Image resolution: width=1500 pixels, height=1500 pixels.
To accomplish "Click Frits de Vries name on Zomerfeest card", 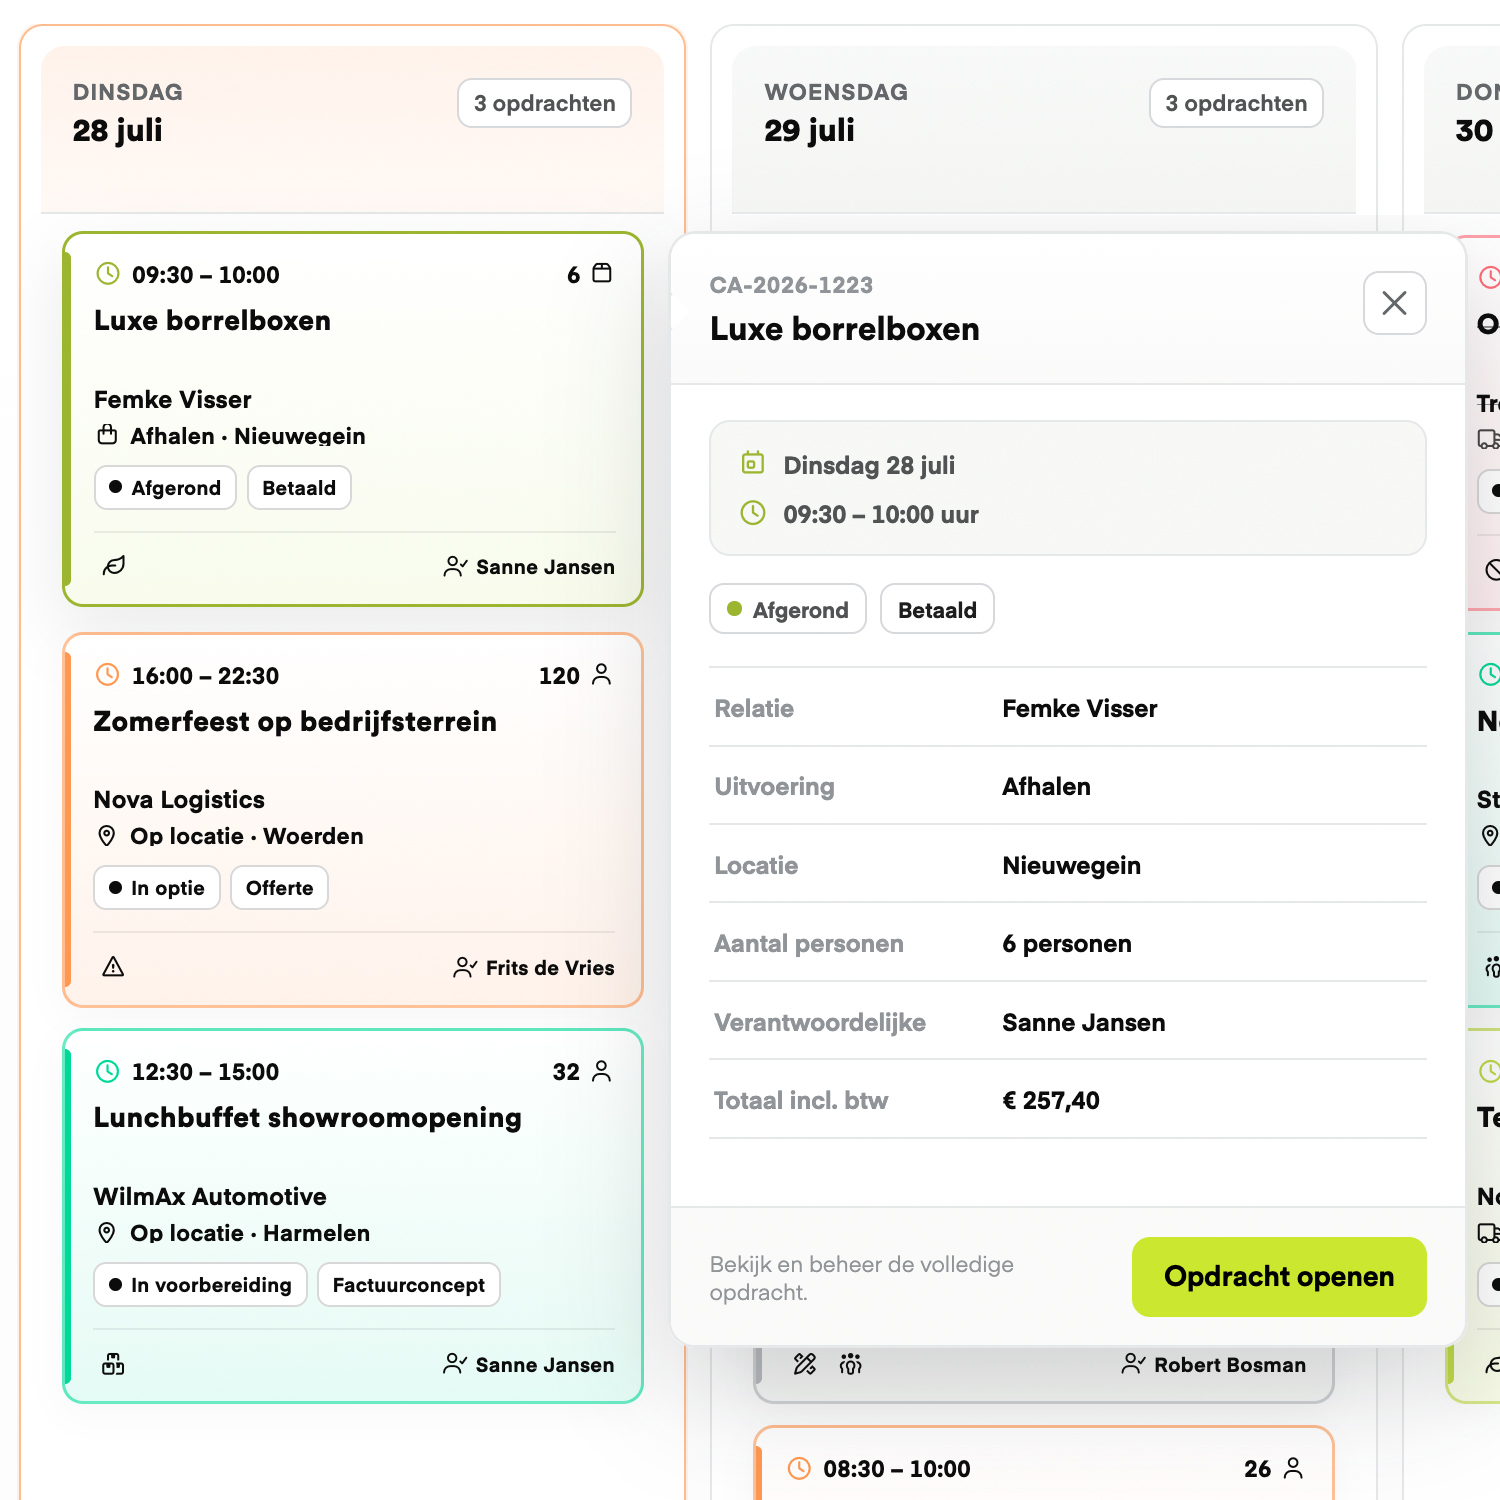I will pyautogui.click(x=550, y=968).
